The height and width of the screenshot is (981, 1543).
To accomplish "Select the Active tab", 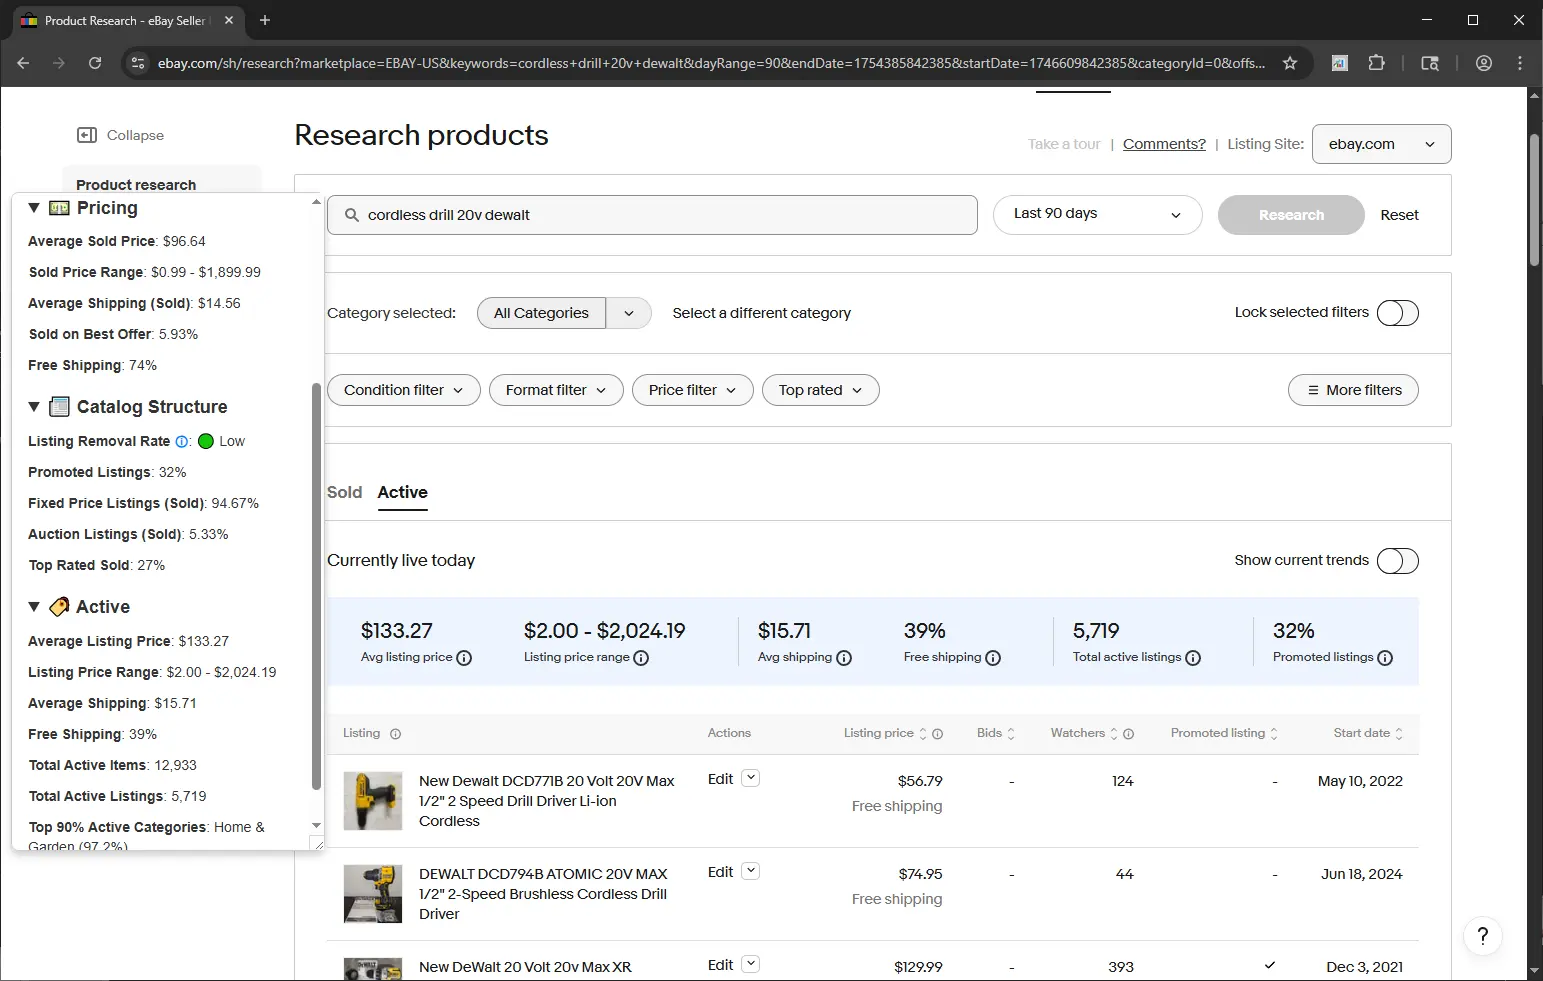I will 402,492.
